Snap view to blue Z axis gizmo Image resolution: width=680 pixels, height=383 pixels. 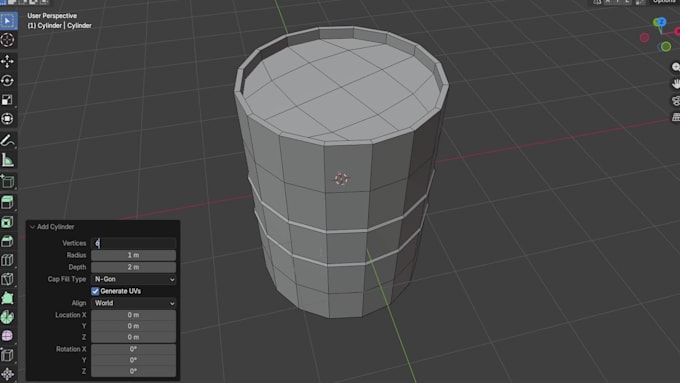tap(662, 22)
